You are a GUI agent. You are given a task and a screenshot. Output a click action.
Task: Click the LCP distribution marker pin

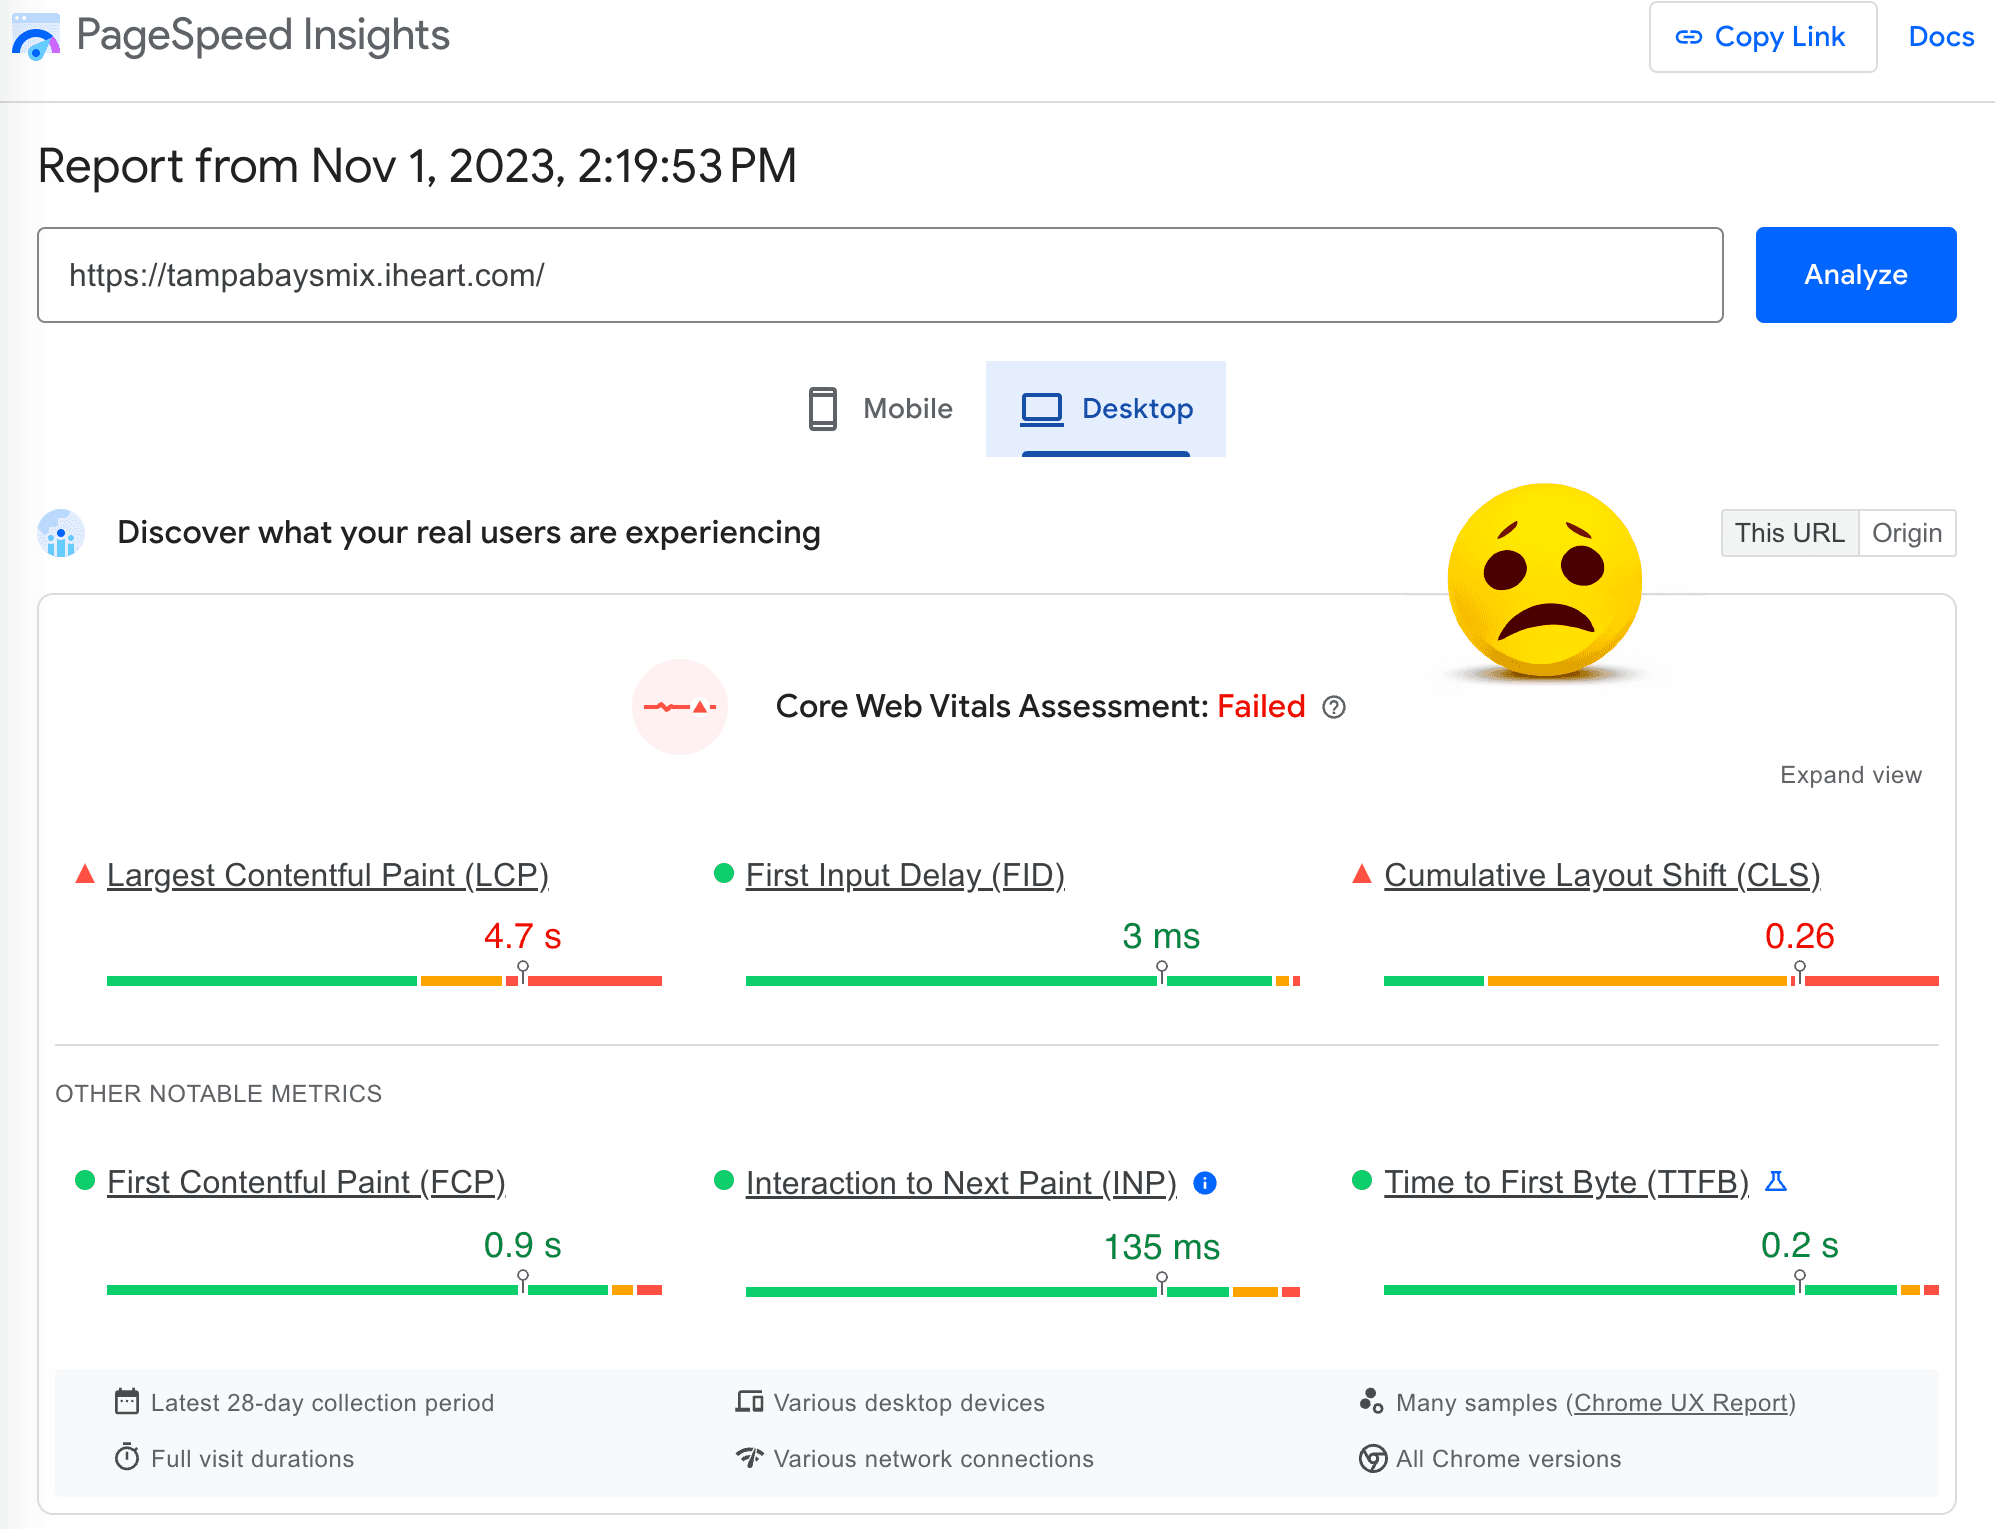tap(522, 967)
